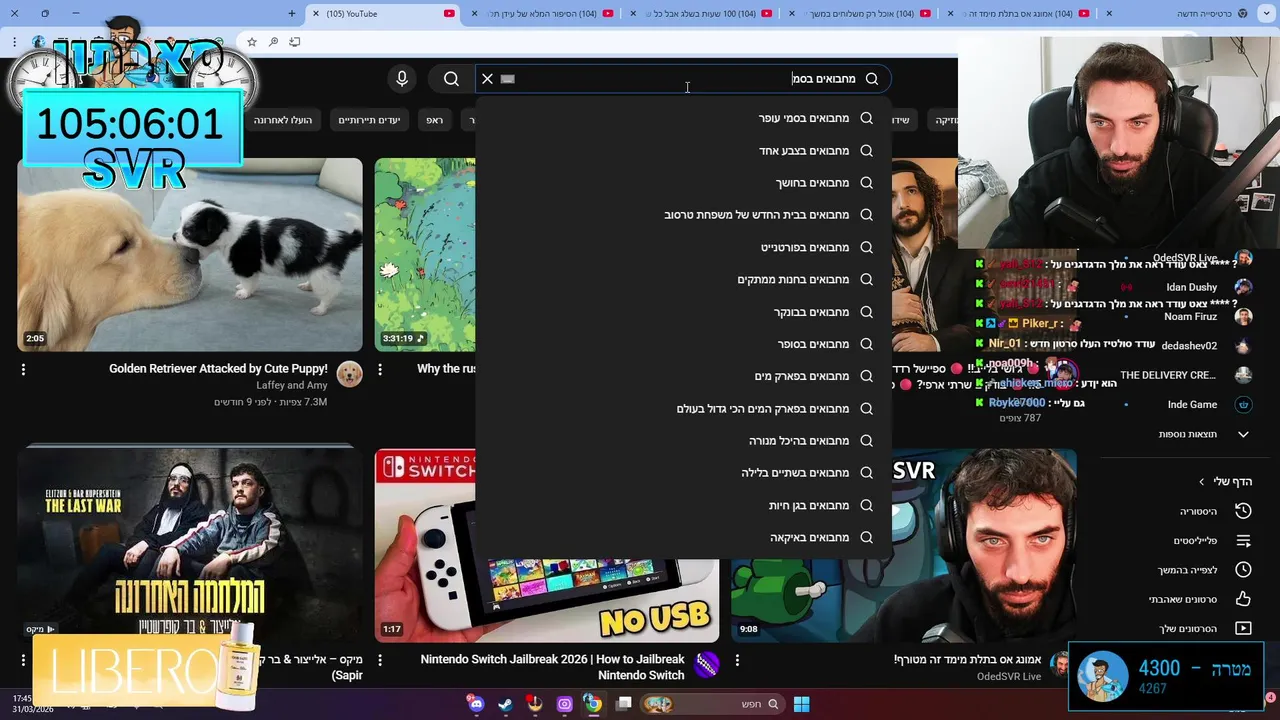Screen dimensions: 1280x720
Task: Bookmark this page with the star icon
Action: 252,42
